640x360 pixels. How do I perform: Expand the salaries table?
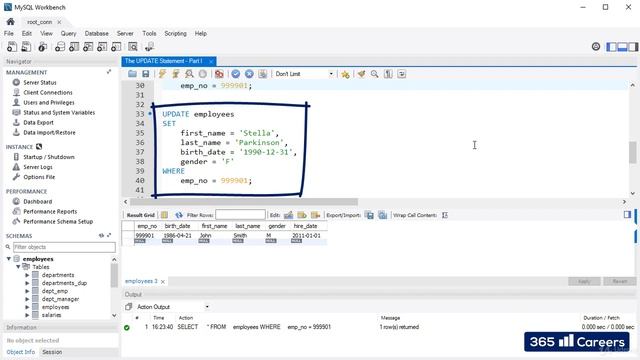click(x=27, y=315)
